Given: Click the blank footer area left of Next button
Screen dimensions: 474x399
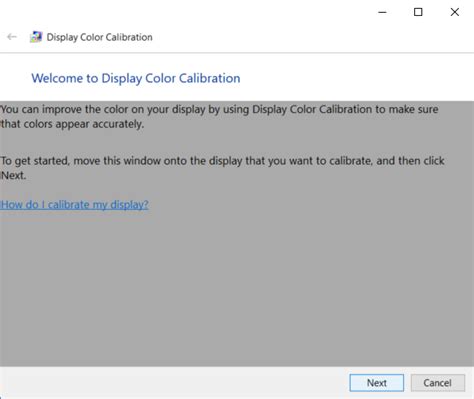Looking at the screenshot, I should pyautogui.click(x=173, y=383).
